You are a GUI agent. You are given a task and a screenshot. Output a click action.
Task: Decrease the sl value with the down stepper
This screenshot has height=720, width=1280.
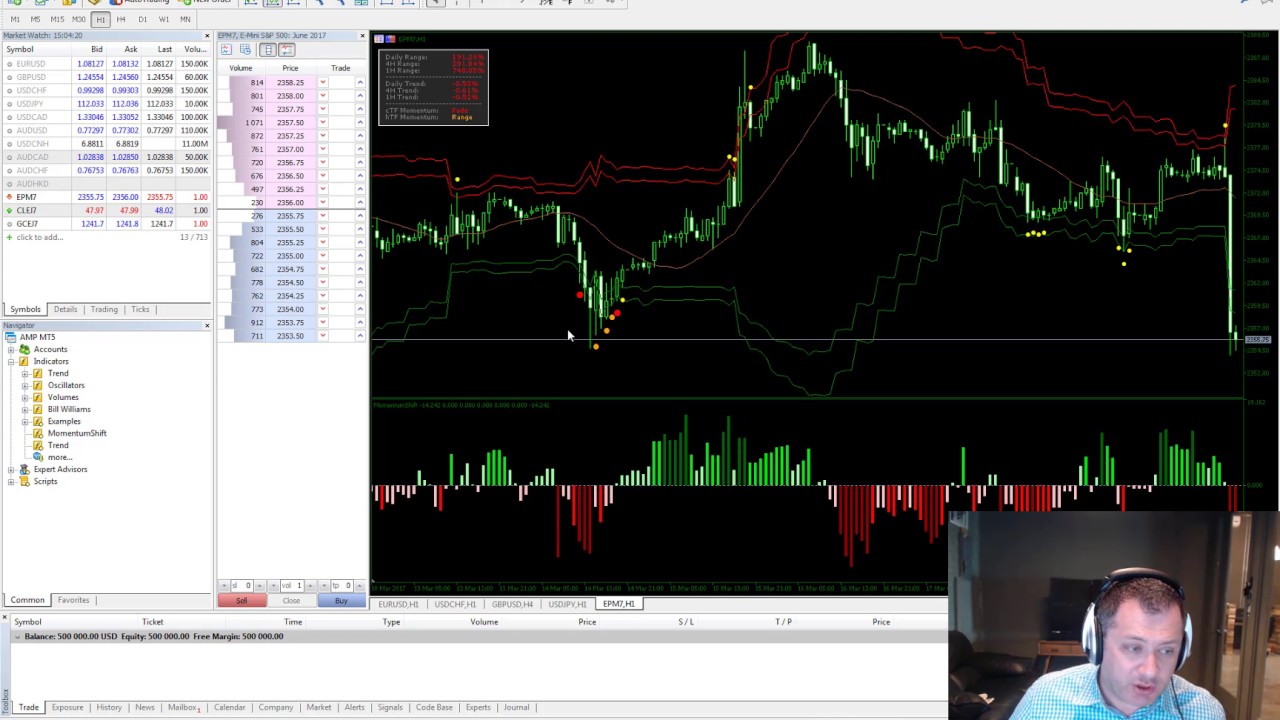[x=224, y=585]
